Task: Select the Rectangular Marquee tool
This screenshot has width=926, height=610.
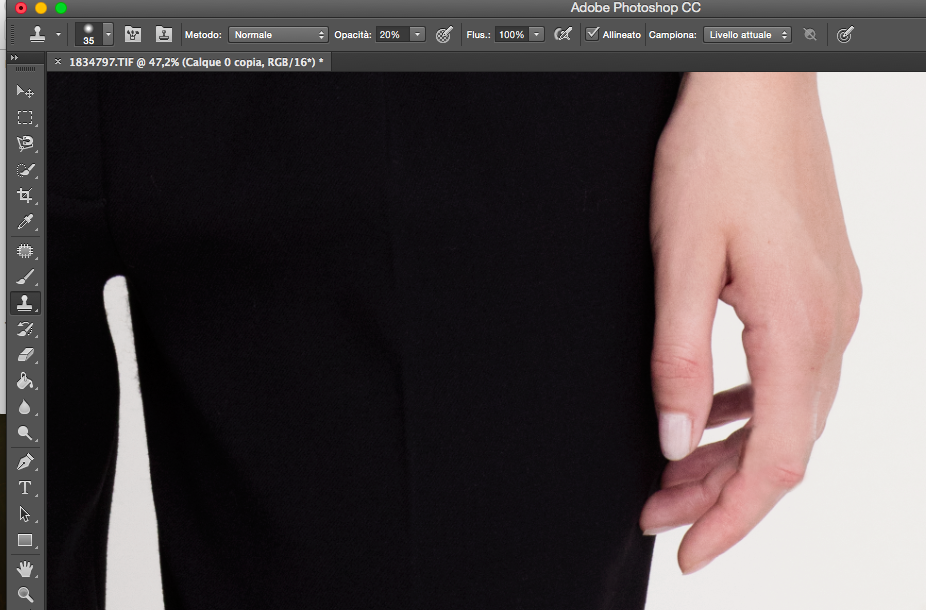Action: pos(25,118)
